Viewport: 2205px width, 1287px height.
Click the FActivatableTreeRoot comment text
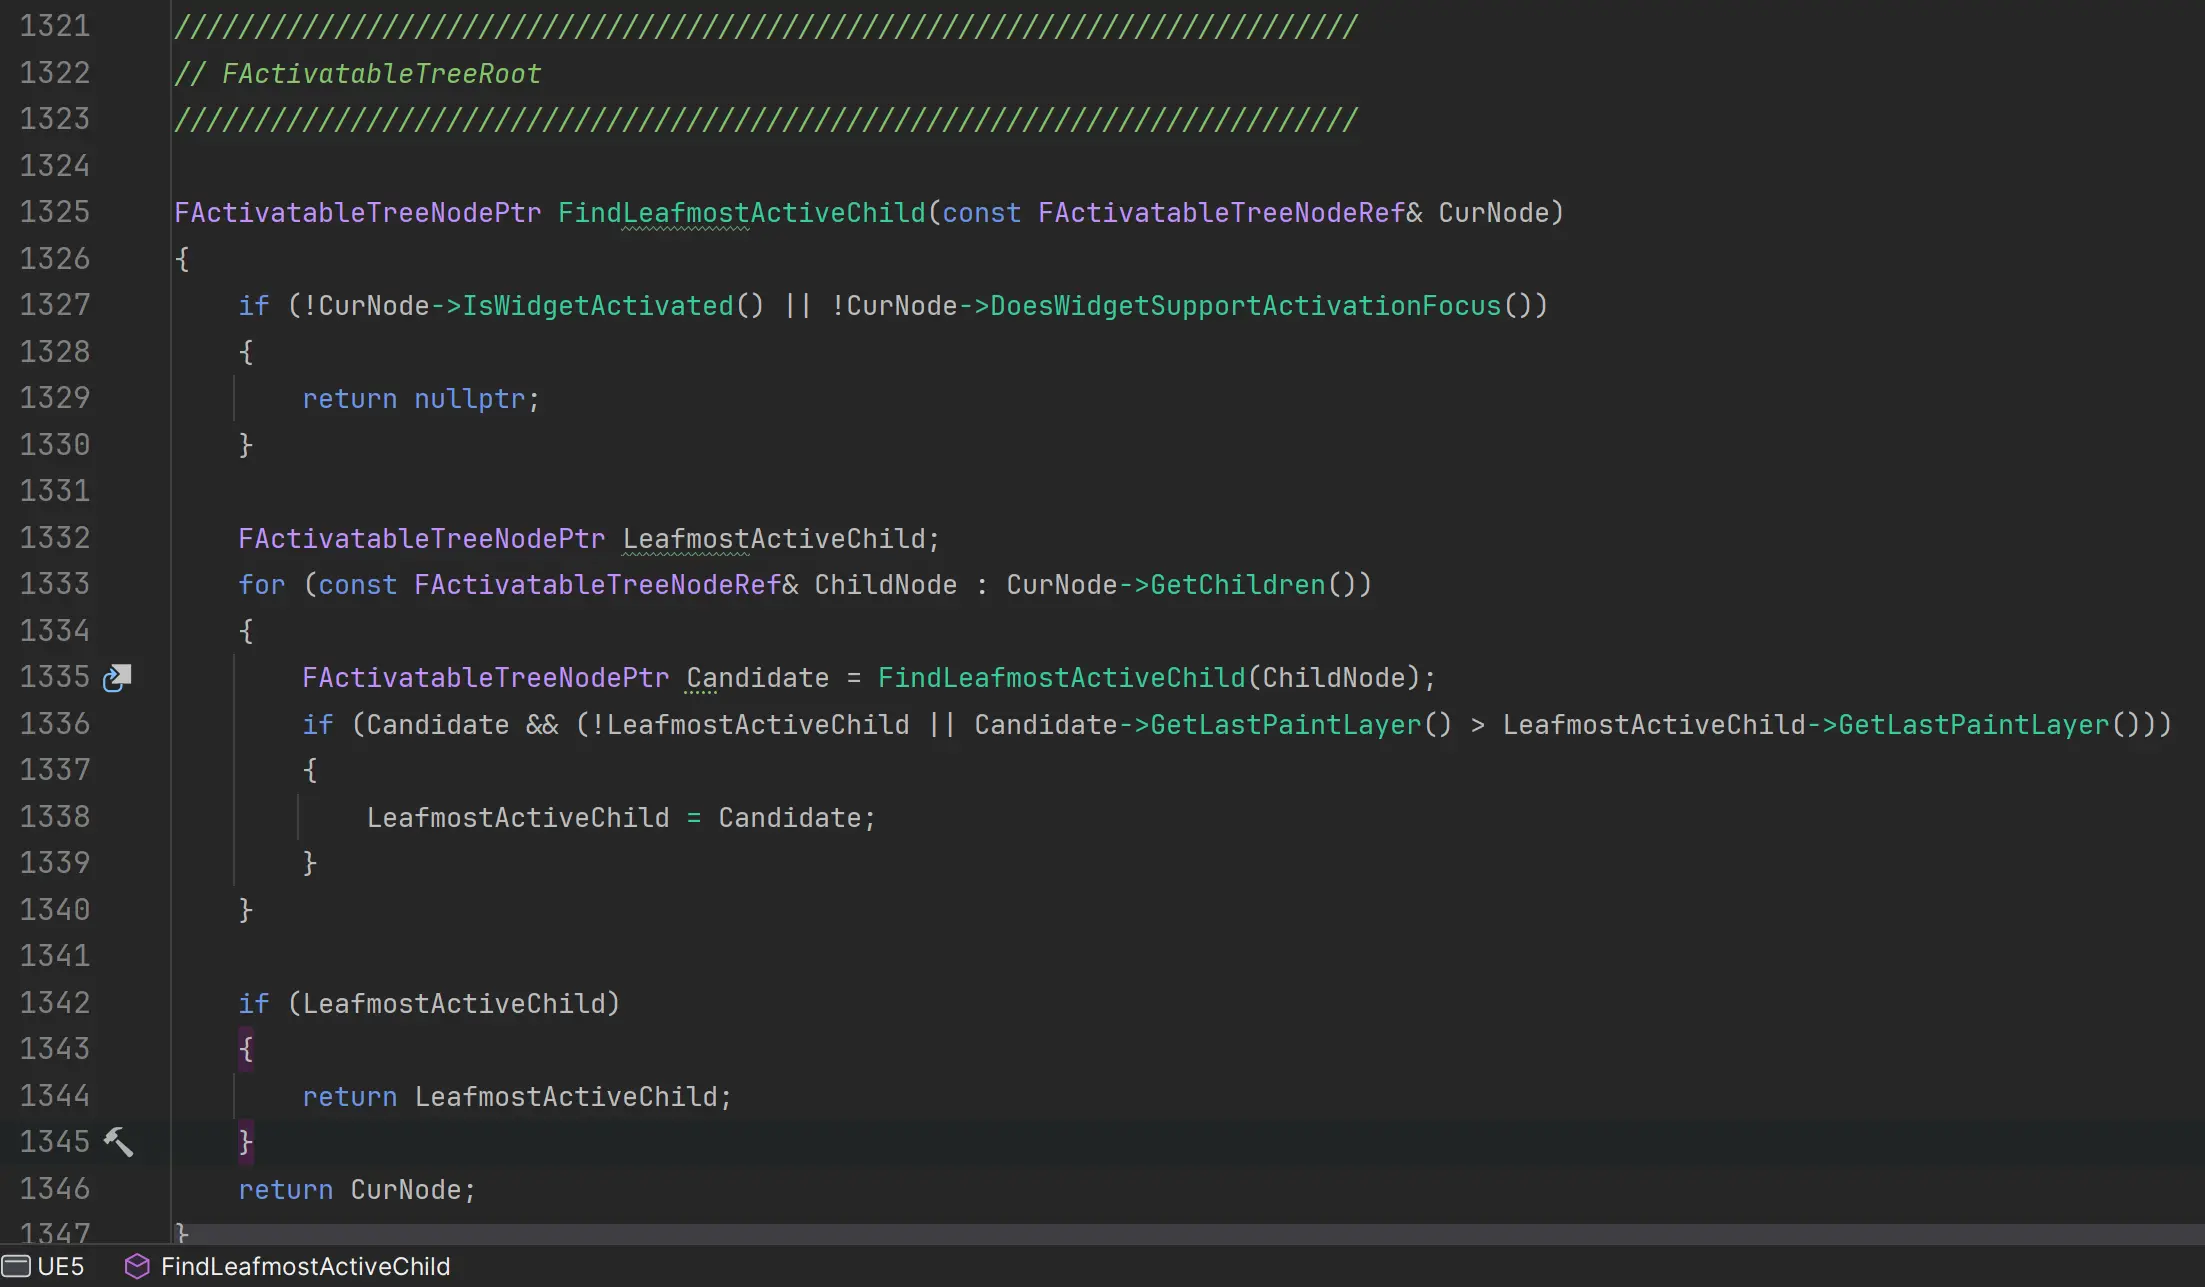coord(380,74)
